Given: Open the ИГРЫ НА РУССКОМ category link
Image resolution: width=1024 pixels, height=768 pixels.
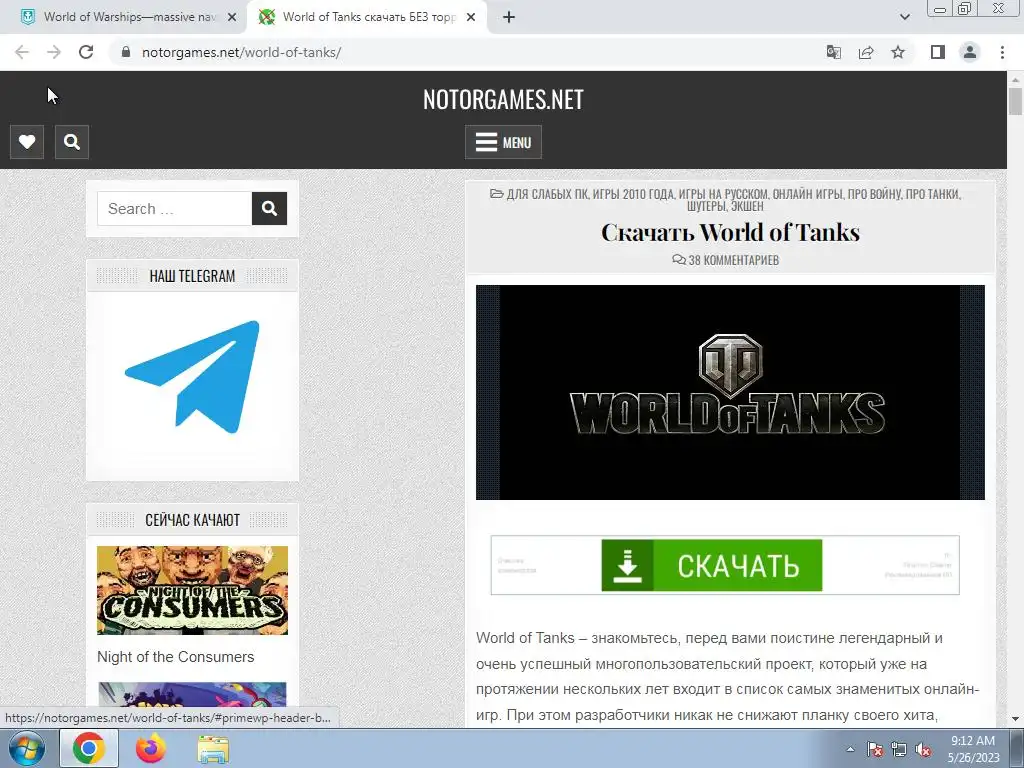Looking at the screenshot, I should click(723, 194).
